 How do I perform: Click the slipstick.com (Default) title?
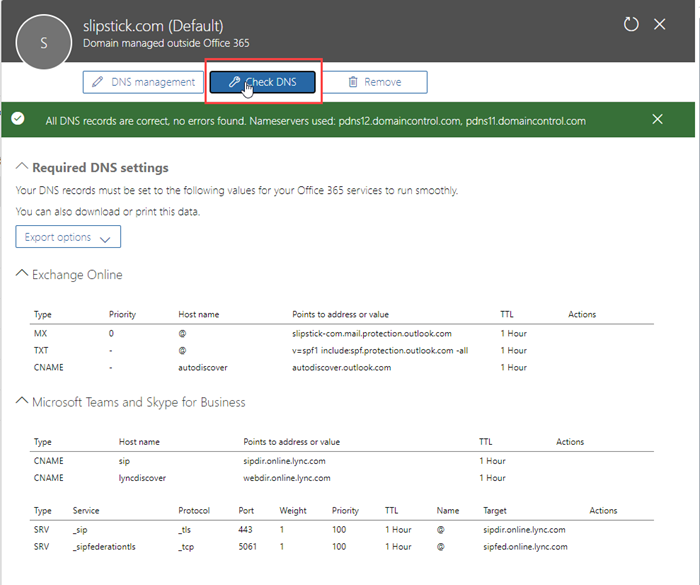(153, 26)
